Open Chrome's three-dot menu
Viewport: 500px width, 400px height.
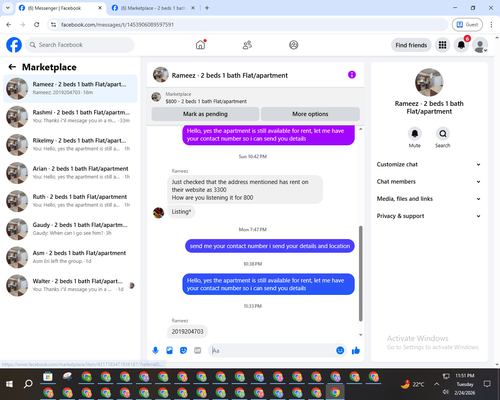click(x=491, y=24)
